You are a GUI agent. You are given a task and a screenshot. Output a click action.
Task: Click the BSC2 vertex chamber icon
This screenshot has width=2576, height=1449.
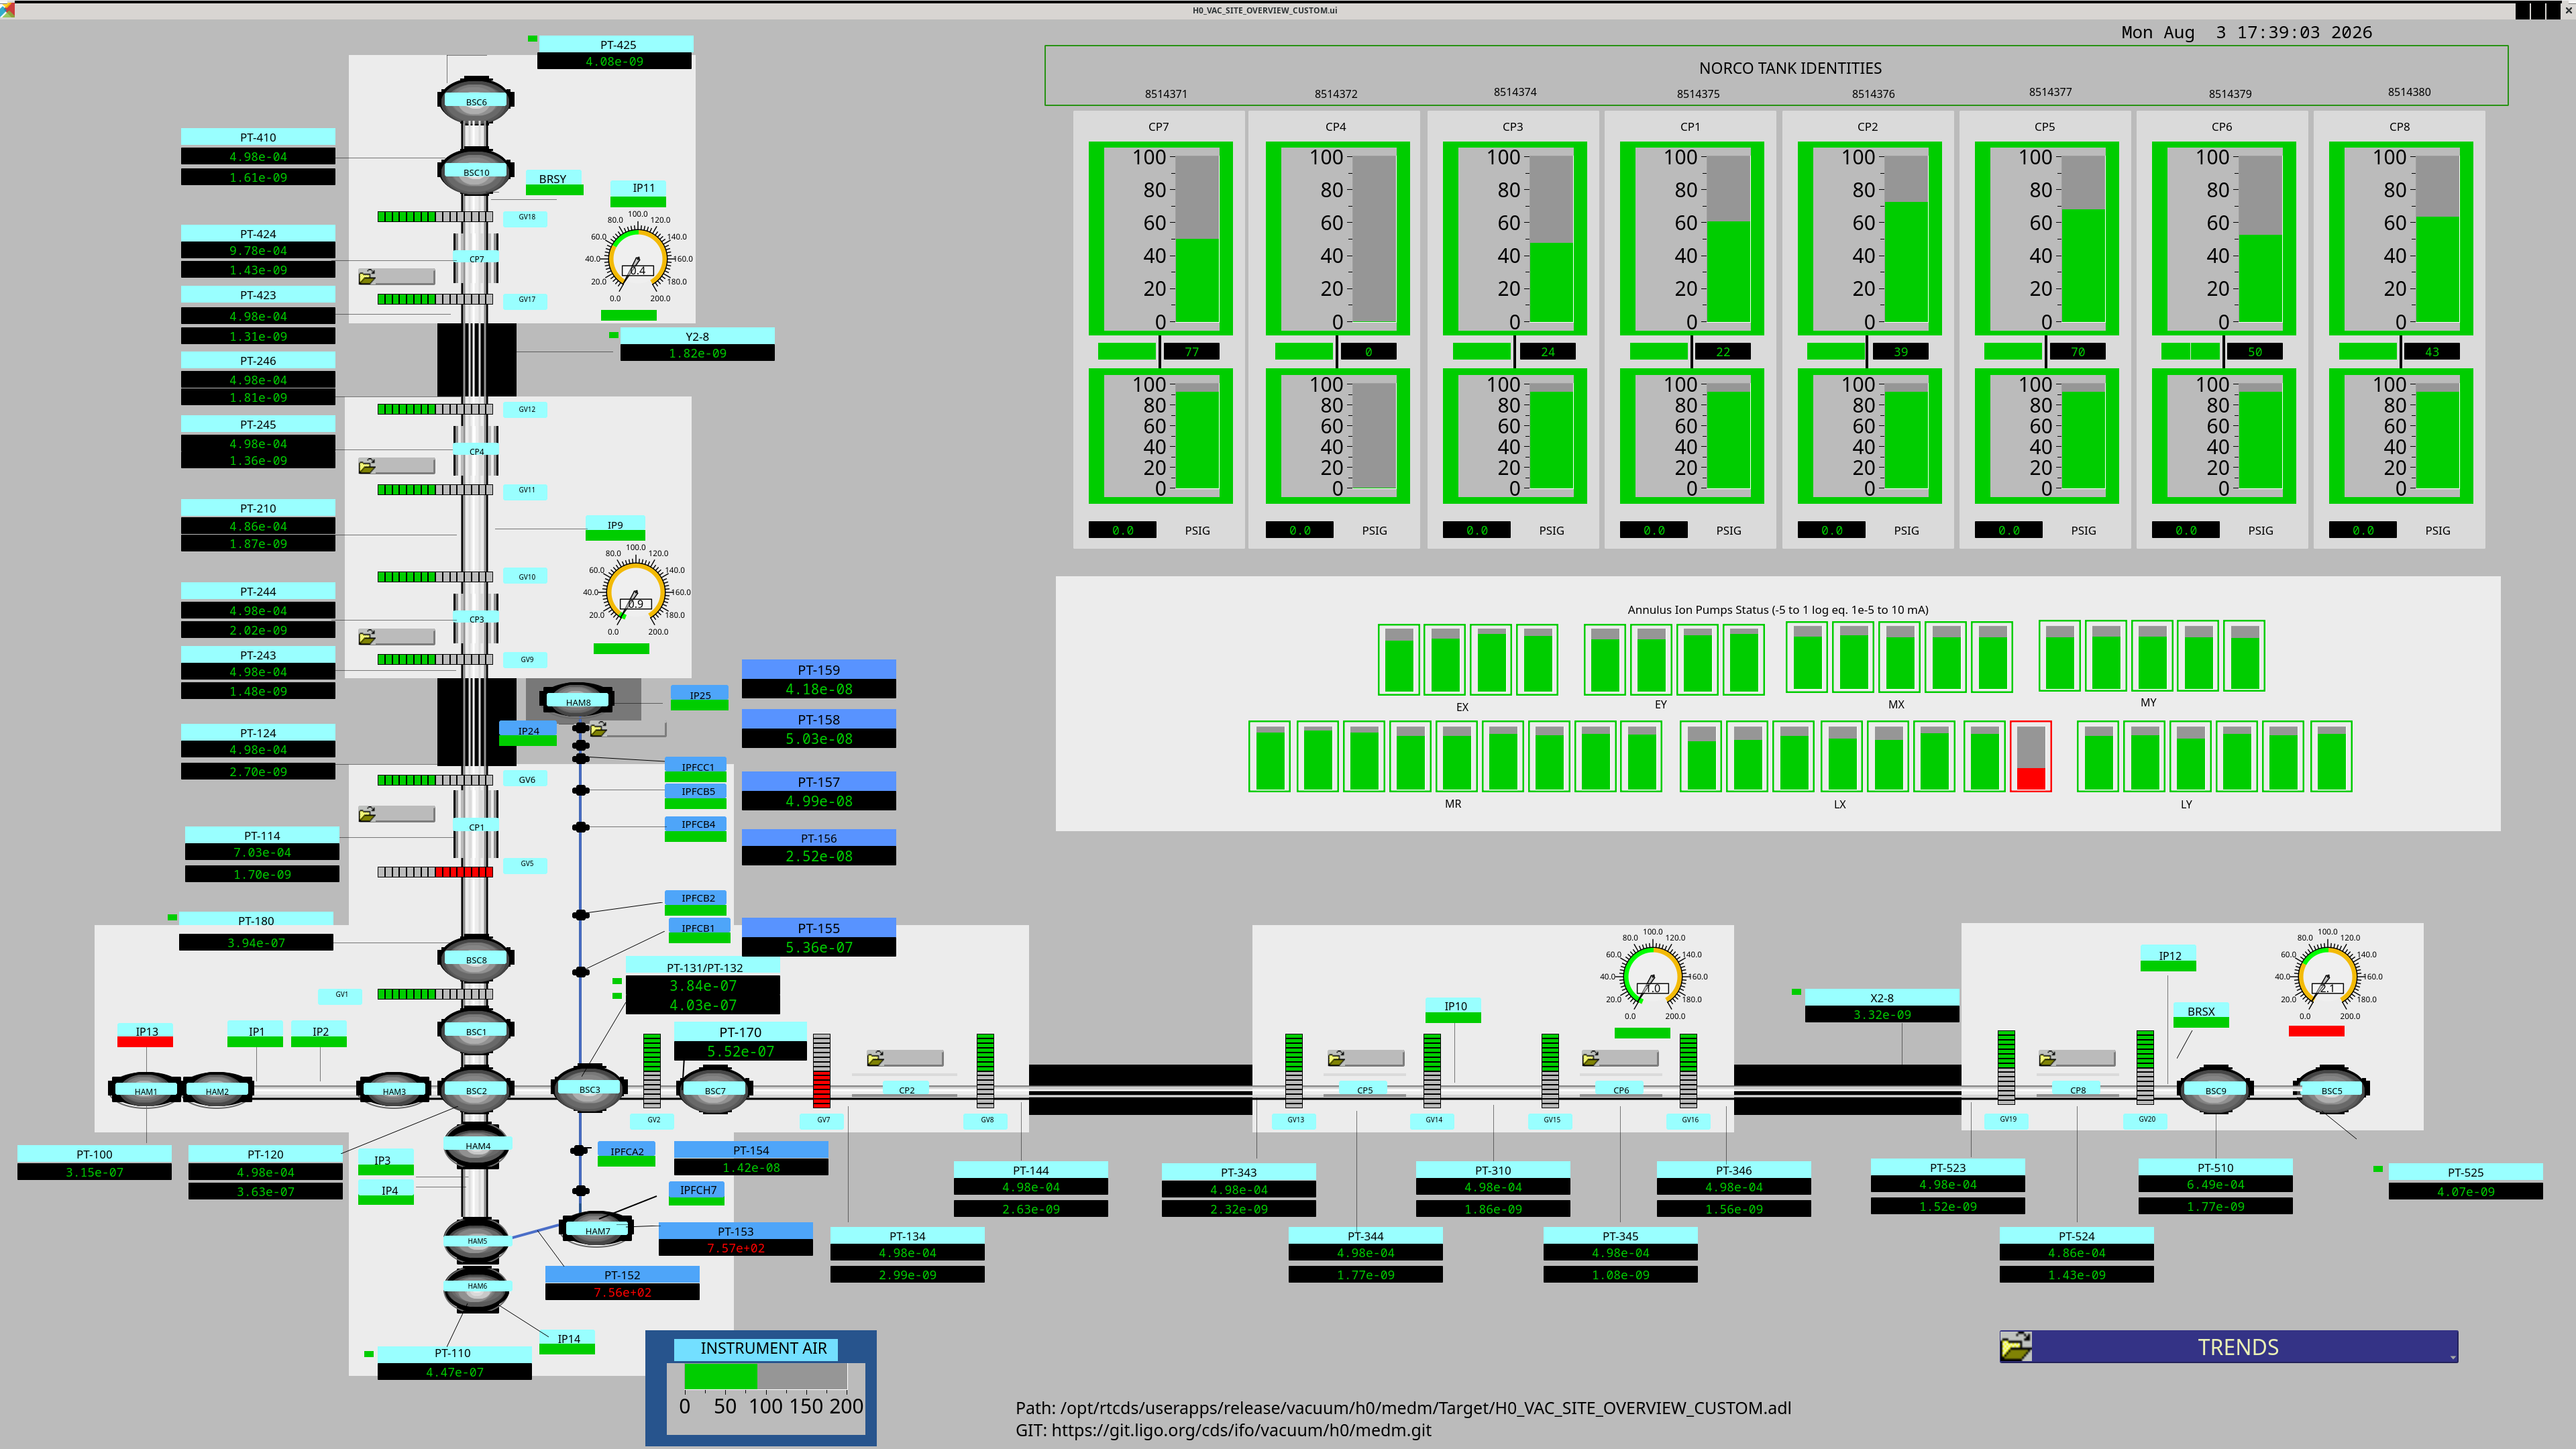(x=476, y=1090)
